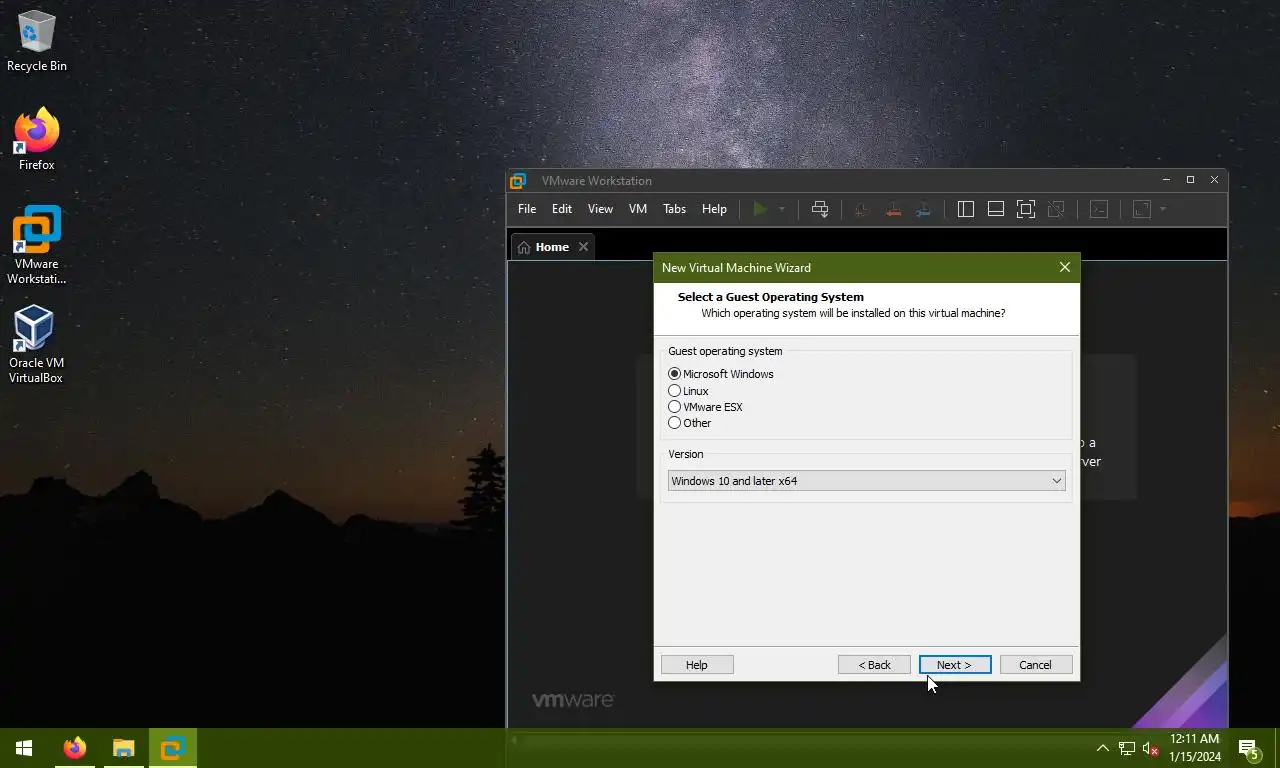Click the Enter Full Screen toolbar icon

[x=1026, y=209]
